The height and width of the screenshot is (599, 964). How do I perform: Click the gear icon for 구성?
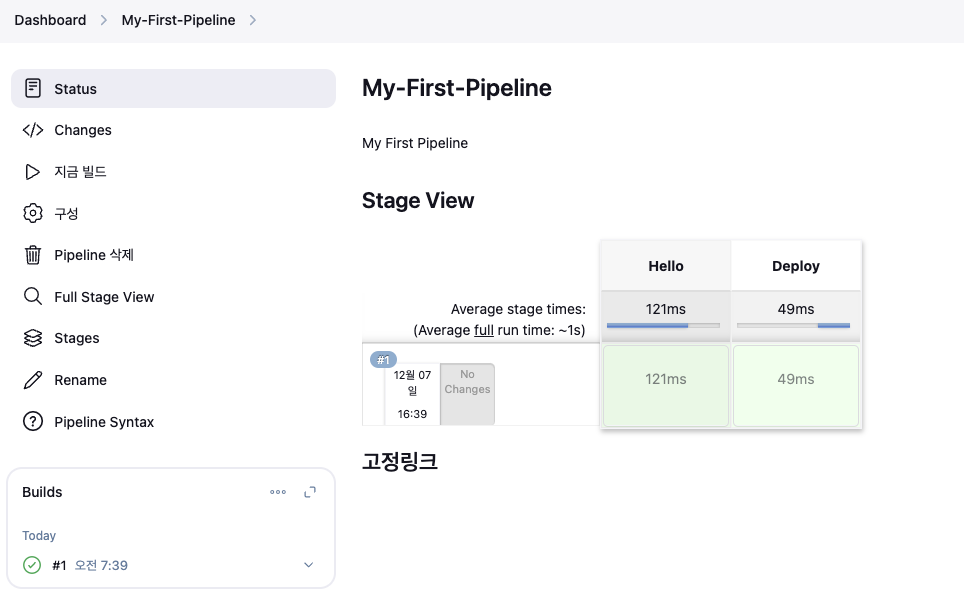point(33,213)
